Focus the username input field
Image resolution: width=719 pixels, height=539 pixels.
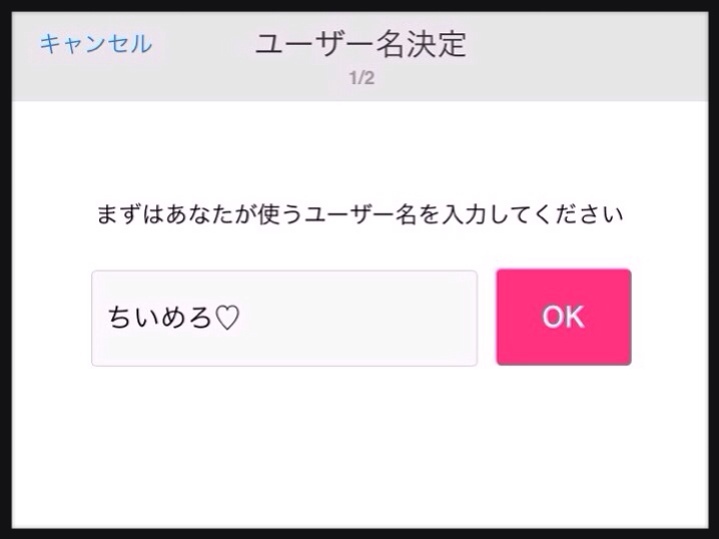[284, 318]
